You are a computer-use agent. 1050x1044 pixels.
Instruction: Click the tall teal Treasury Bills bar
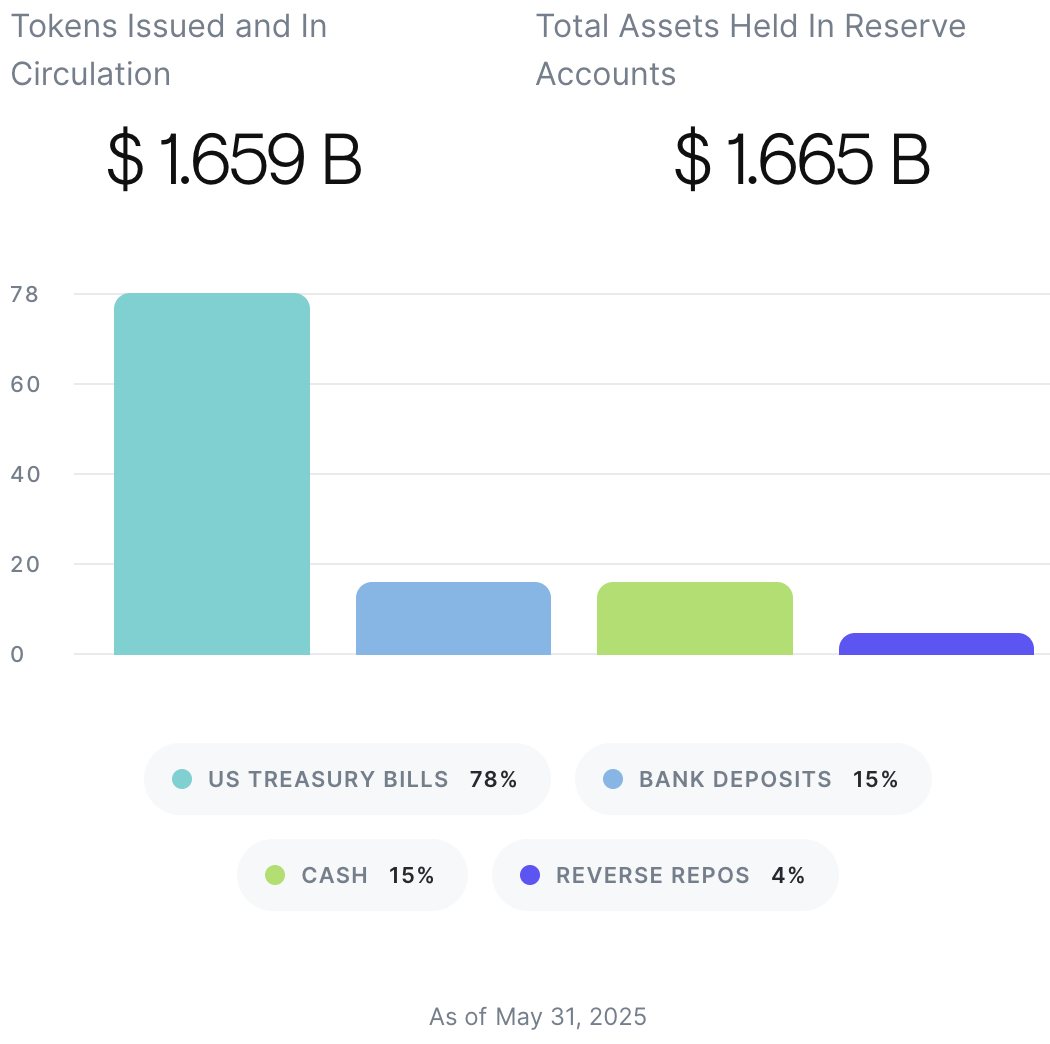pyautogui.click(x=212, y=474)
